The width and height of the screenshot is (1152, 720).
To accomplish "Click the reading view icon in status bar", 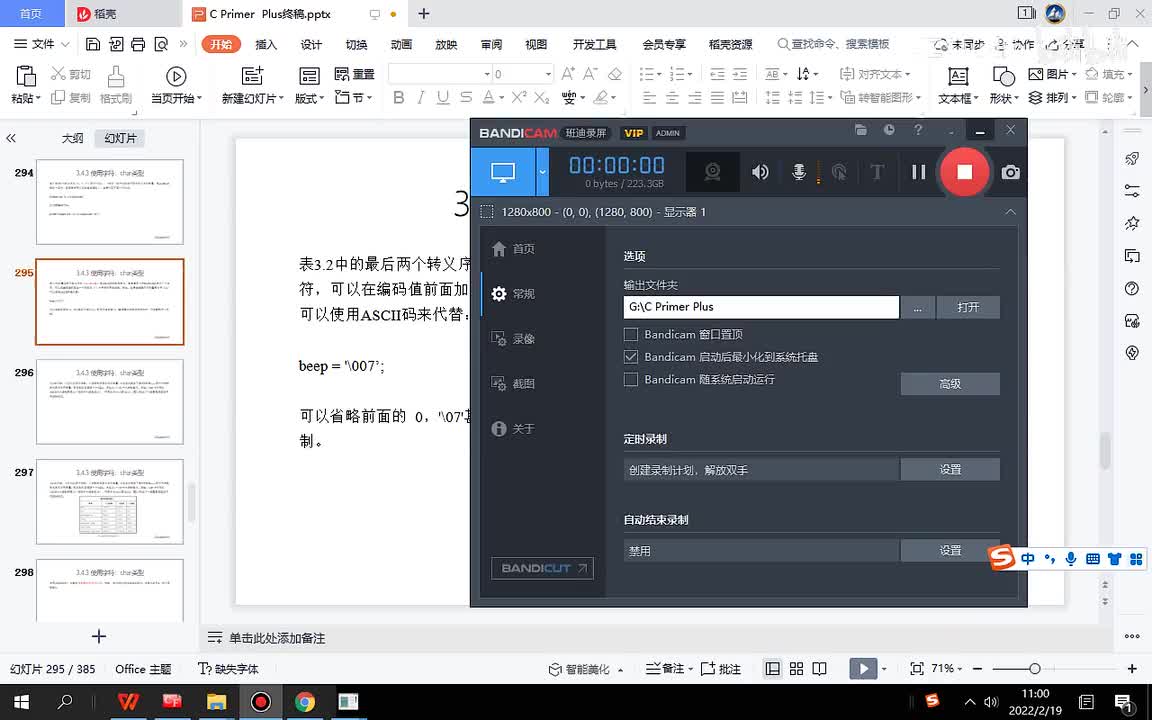I will coord(820,669).
